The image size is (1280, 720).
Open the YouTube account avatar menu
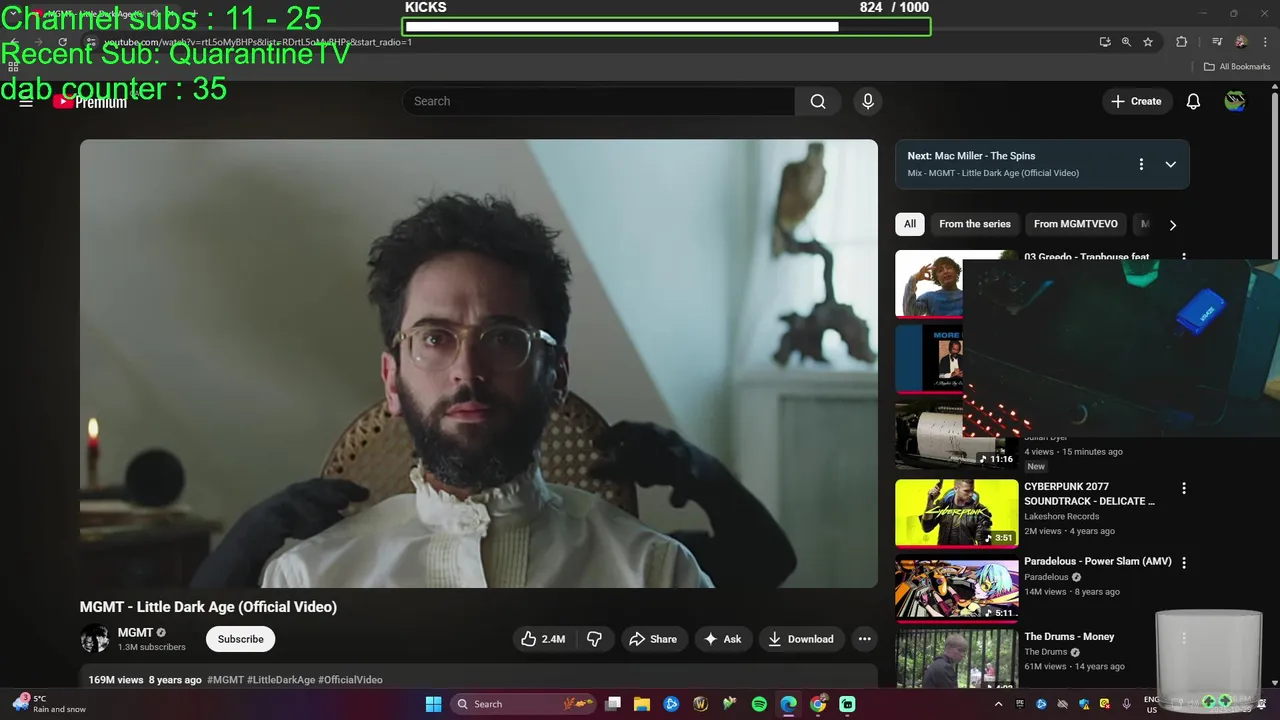1235,101
